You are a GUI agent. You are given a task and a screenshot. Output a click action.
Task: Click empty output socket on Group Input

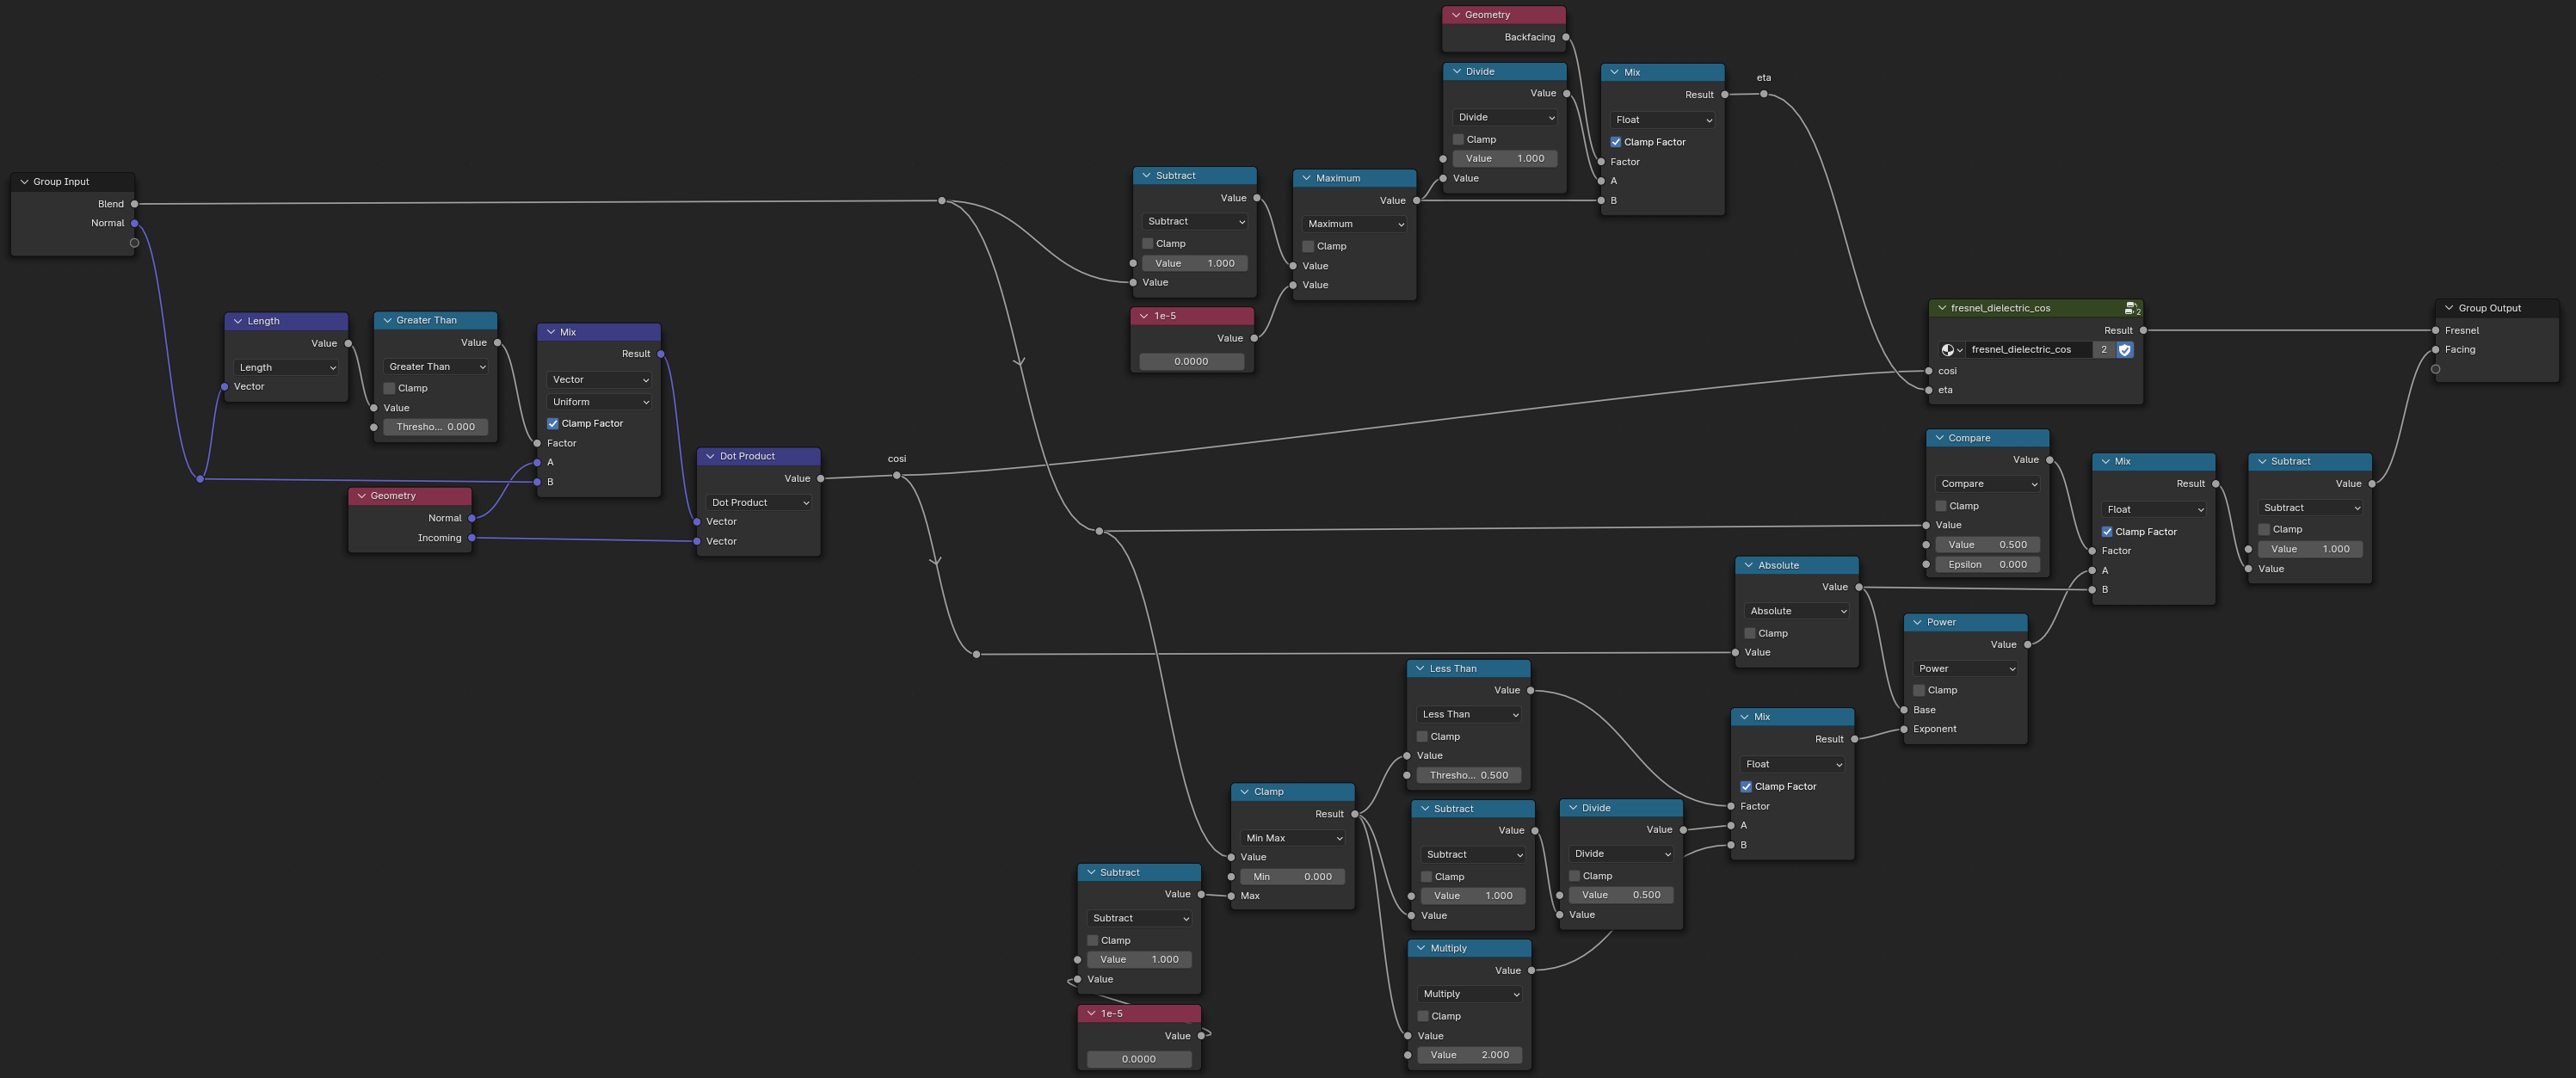(x=134, y=243)
